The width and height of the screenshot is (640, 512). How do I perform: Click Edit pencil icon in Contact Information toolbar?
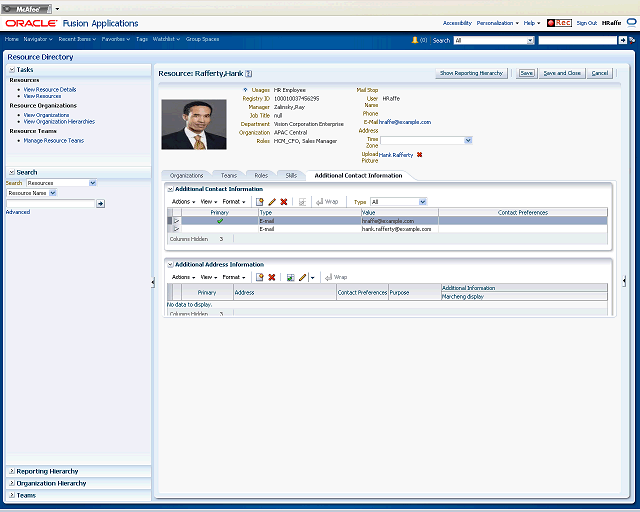tap(272, 202)
